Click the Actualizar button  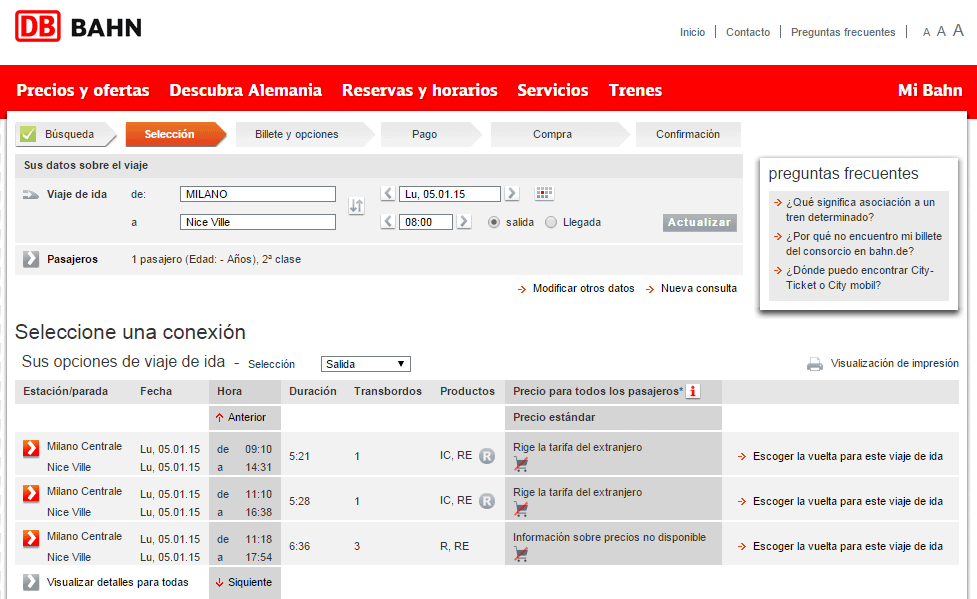699,223
